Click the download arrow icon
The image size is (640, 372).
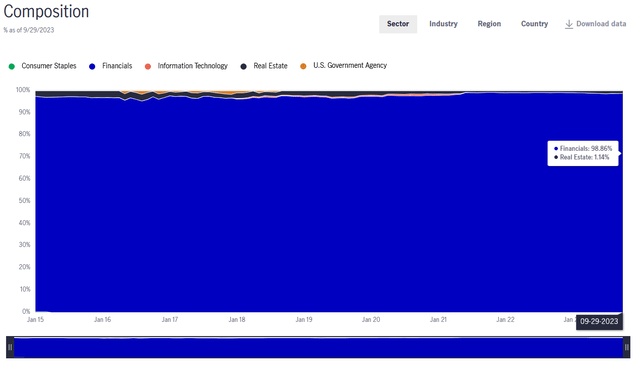point(569,24)
